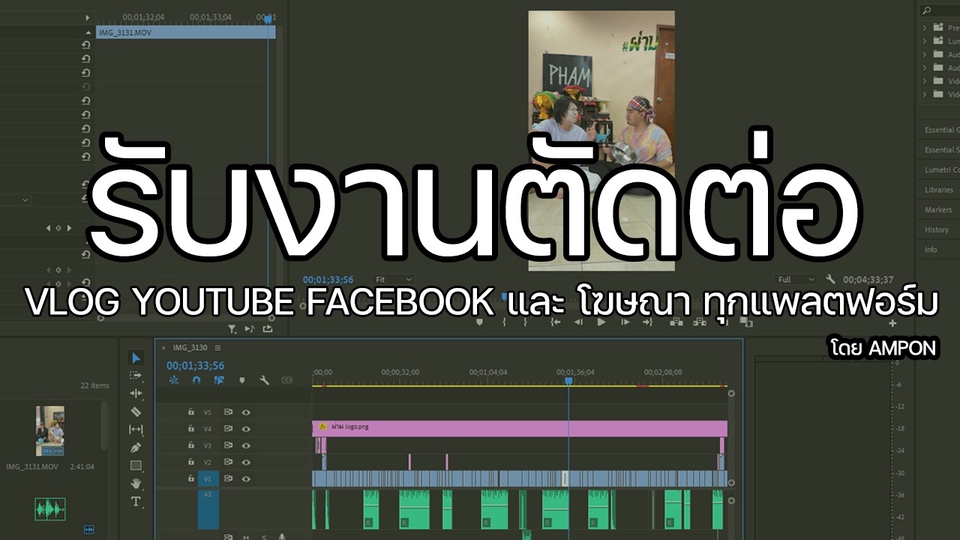Click the Program Monitor Add Marker icon
960x540 pixels.
tap(479, 322)
